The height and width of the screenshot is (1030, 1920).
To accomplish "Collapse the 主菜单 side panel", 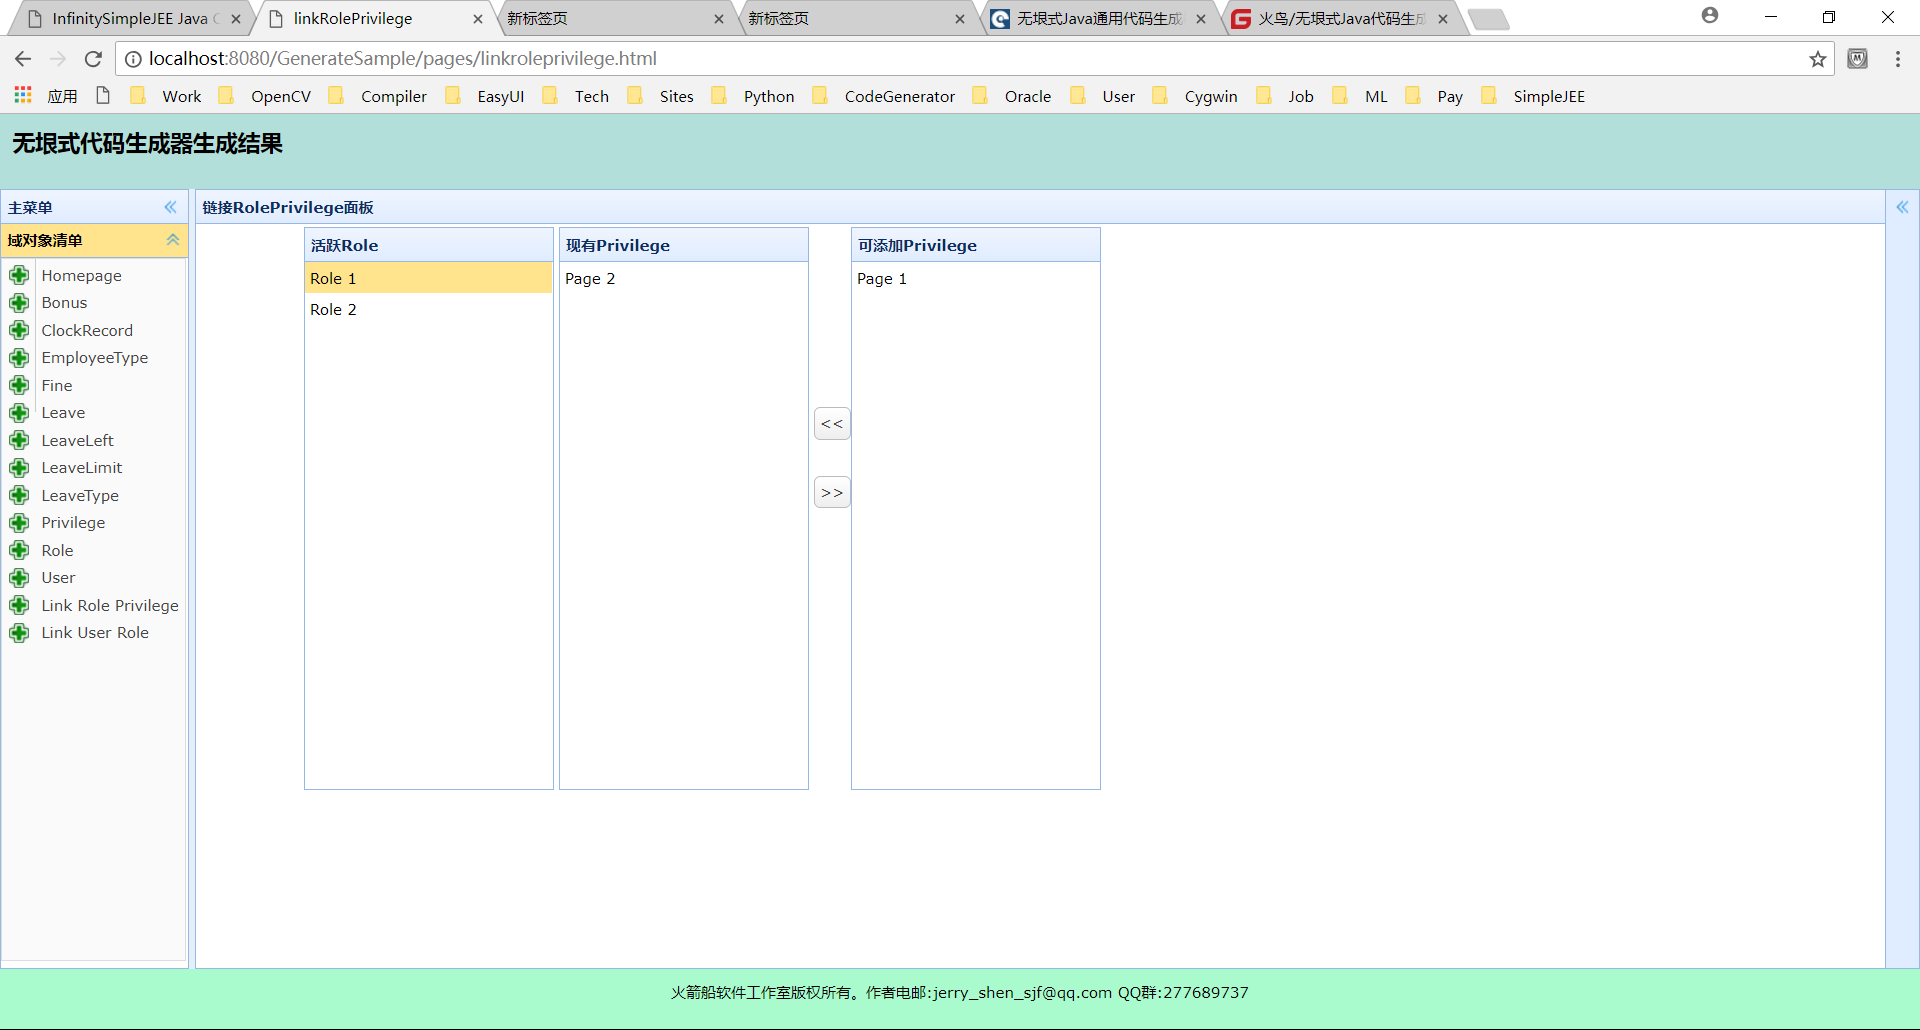I will 170,207.
